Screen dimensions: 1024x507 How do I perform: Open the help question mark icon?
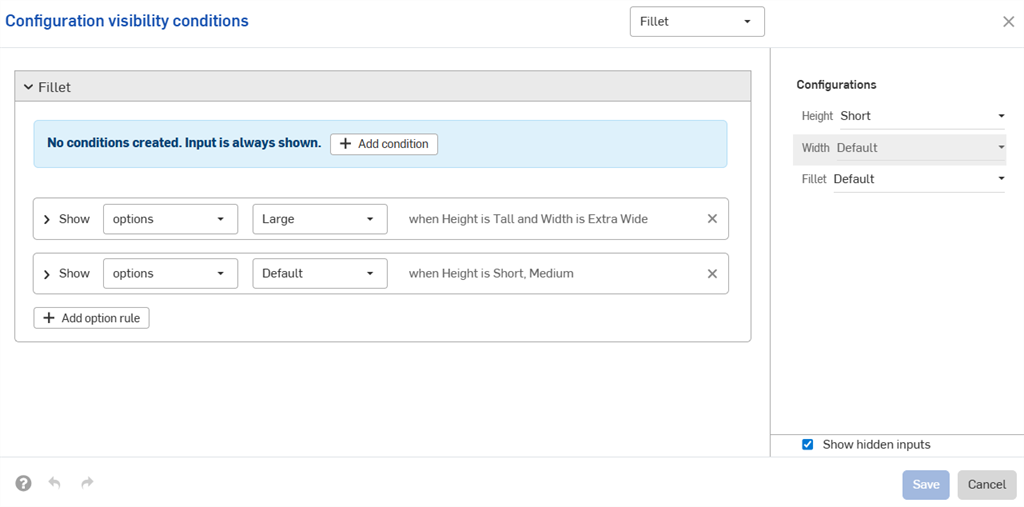pos(24,483)
